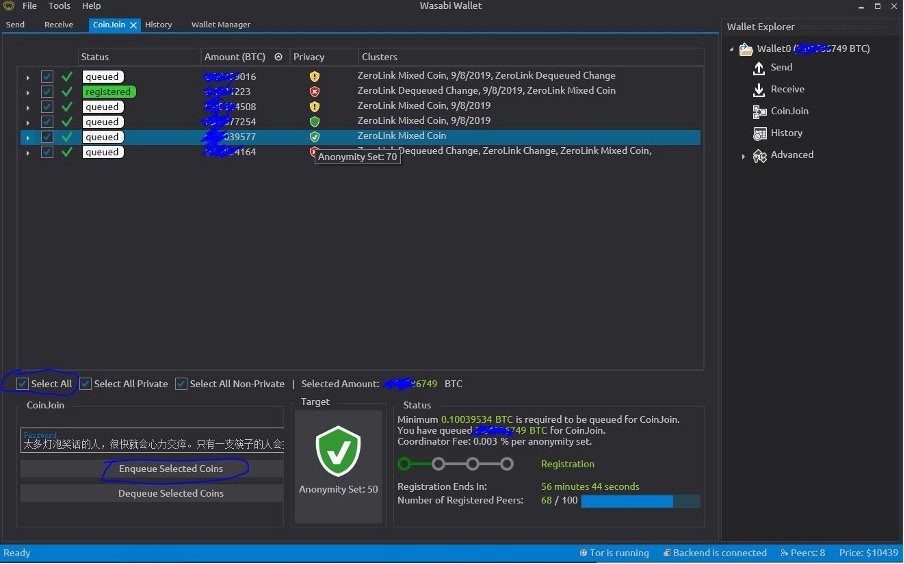Click the Tor is running status icon

coord(583,552)
